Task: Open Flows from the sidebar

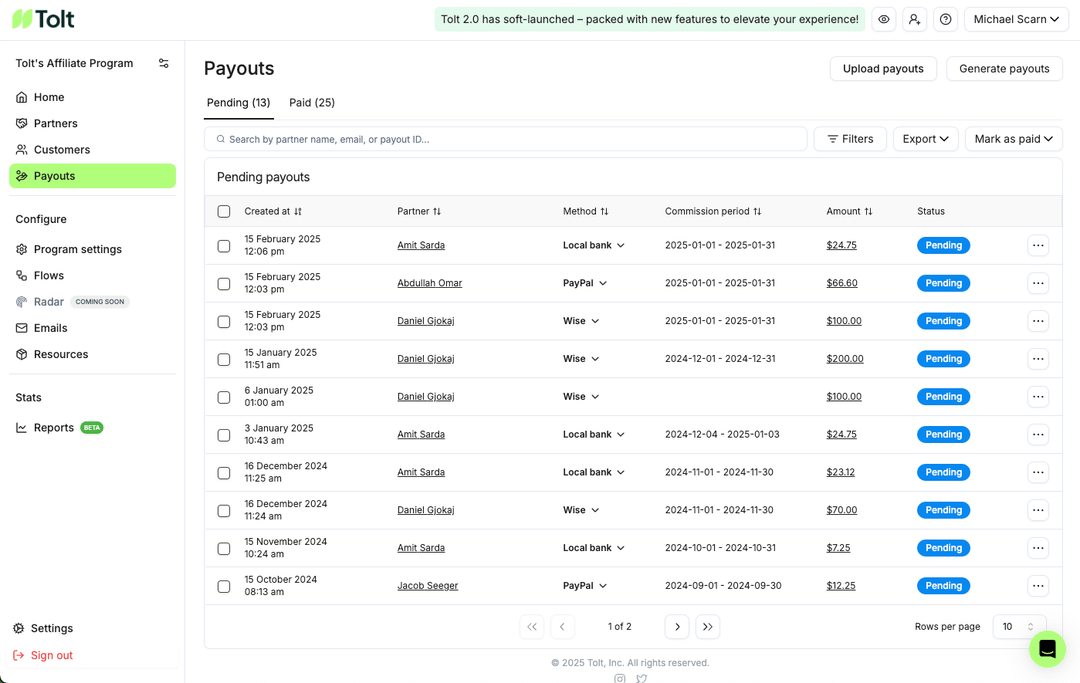Action: 55,275
